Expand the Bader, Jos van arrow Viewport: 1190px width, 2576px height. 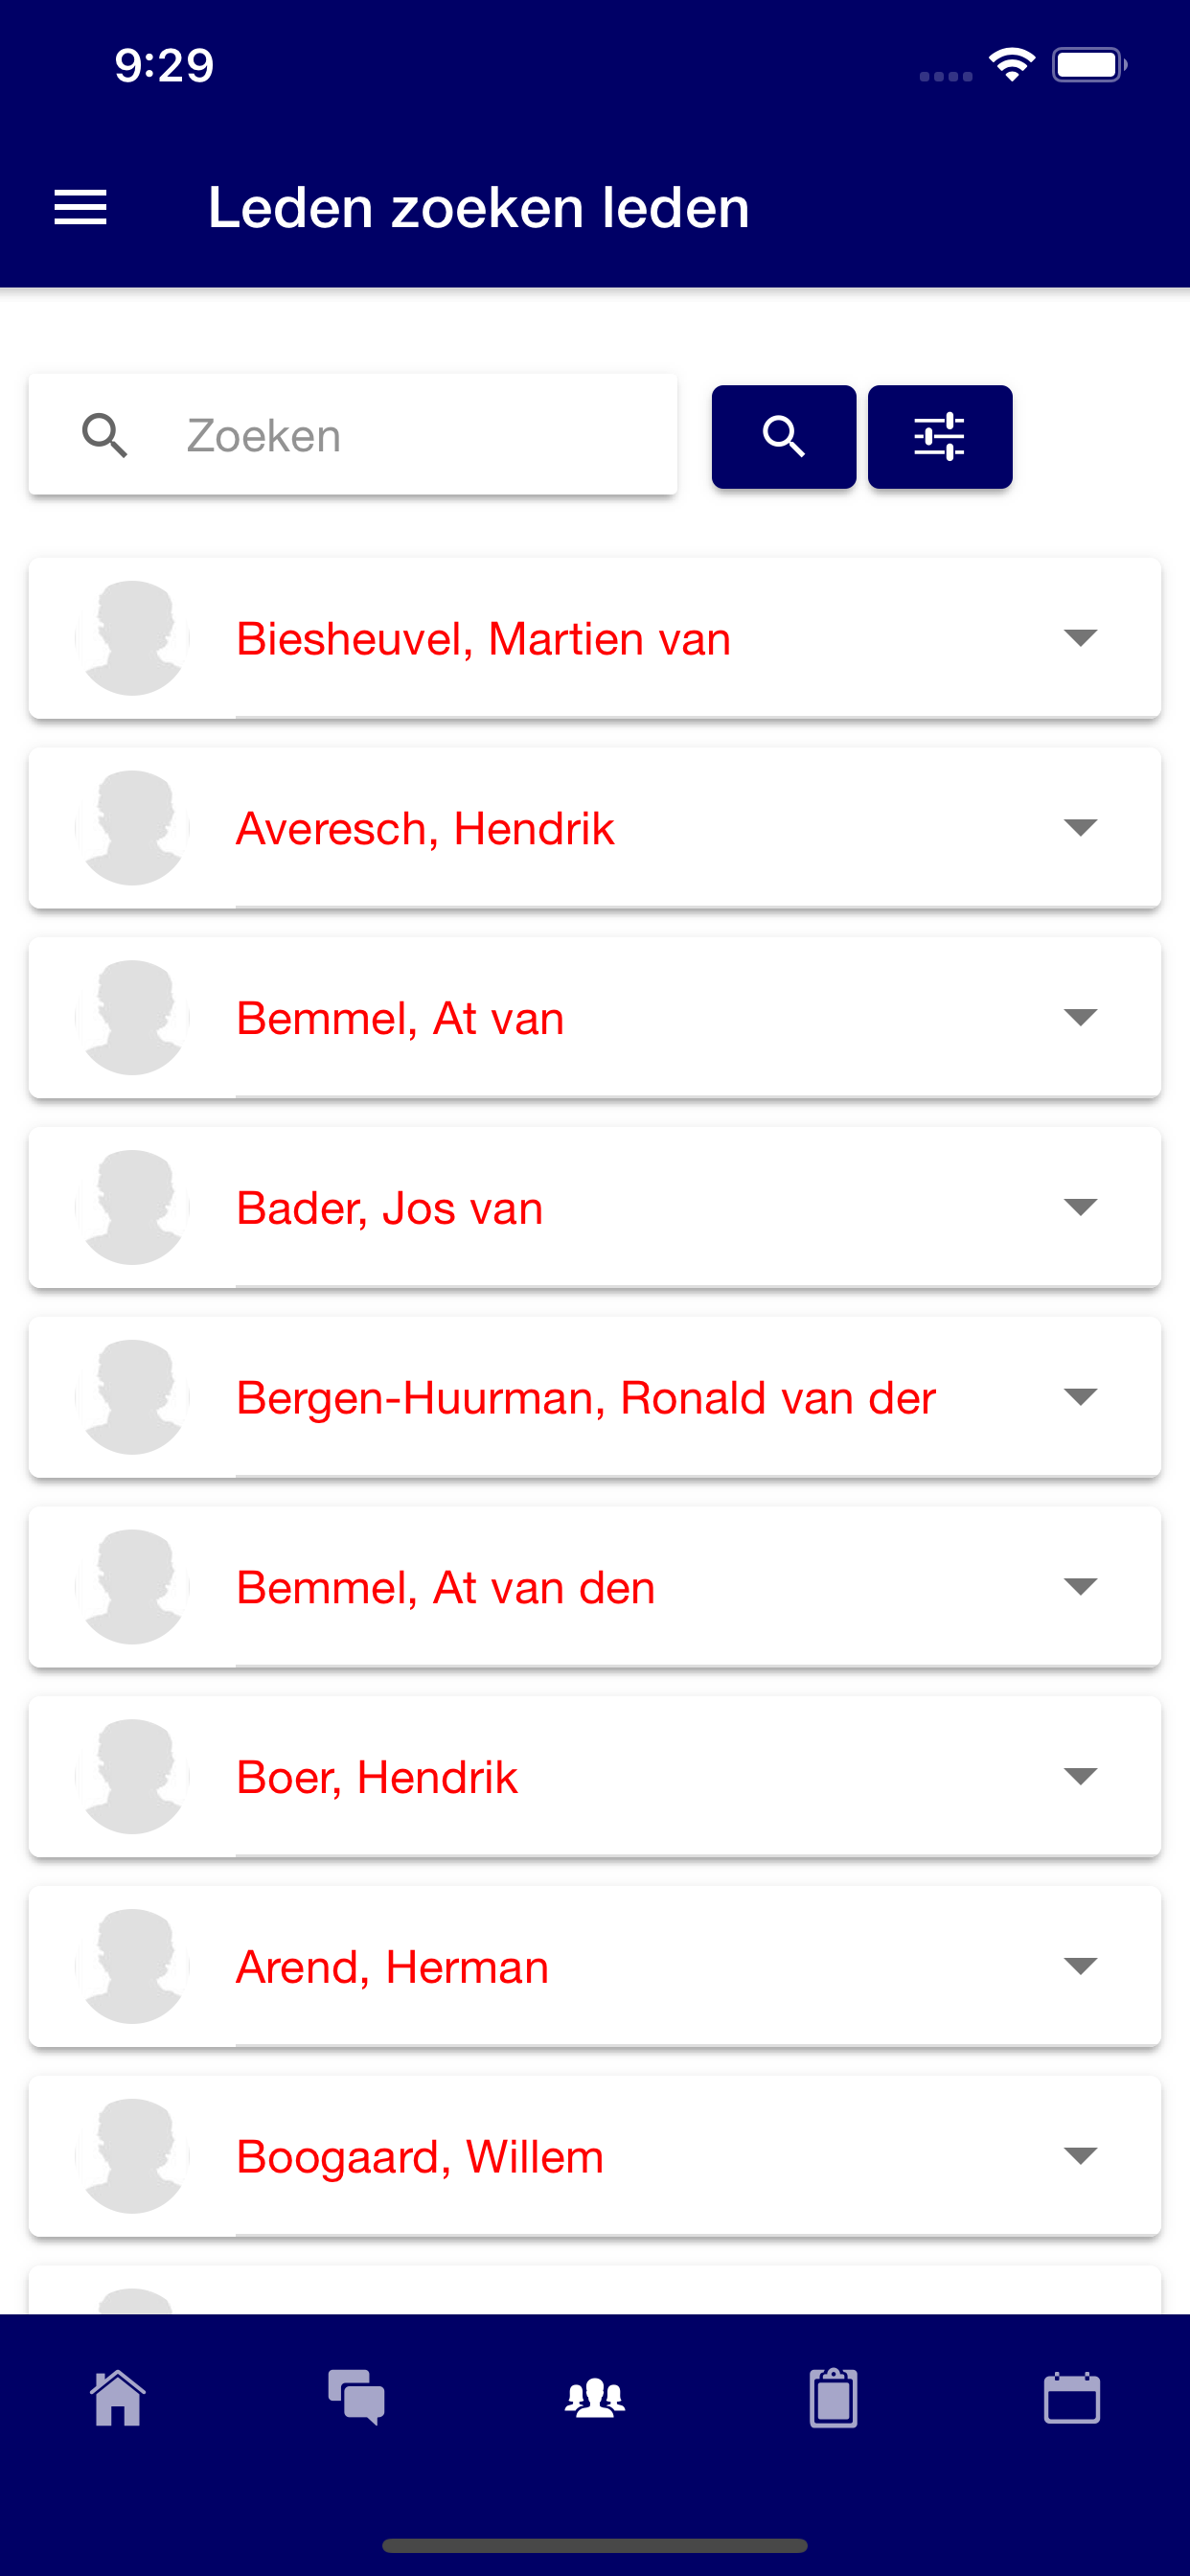coord(1080,1207)
